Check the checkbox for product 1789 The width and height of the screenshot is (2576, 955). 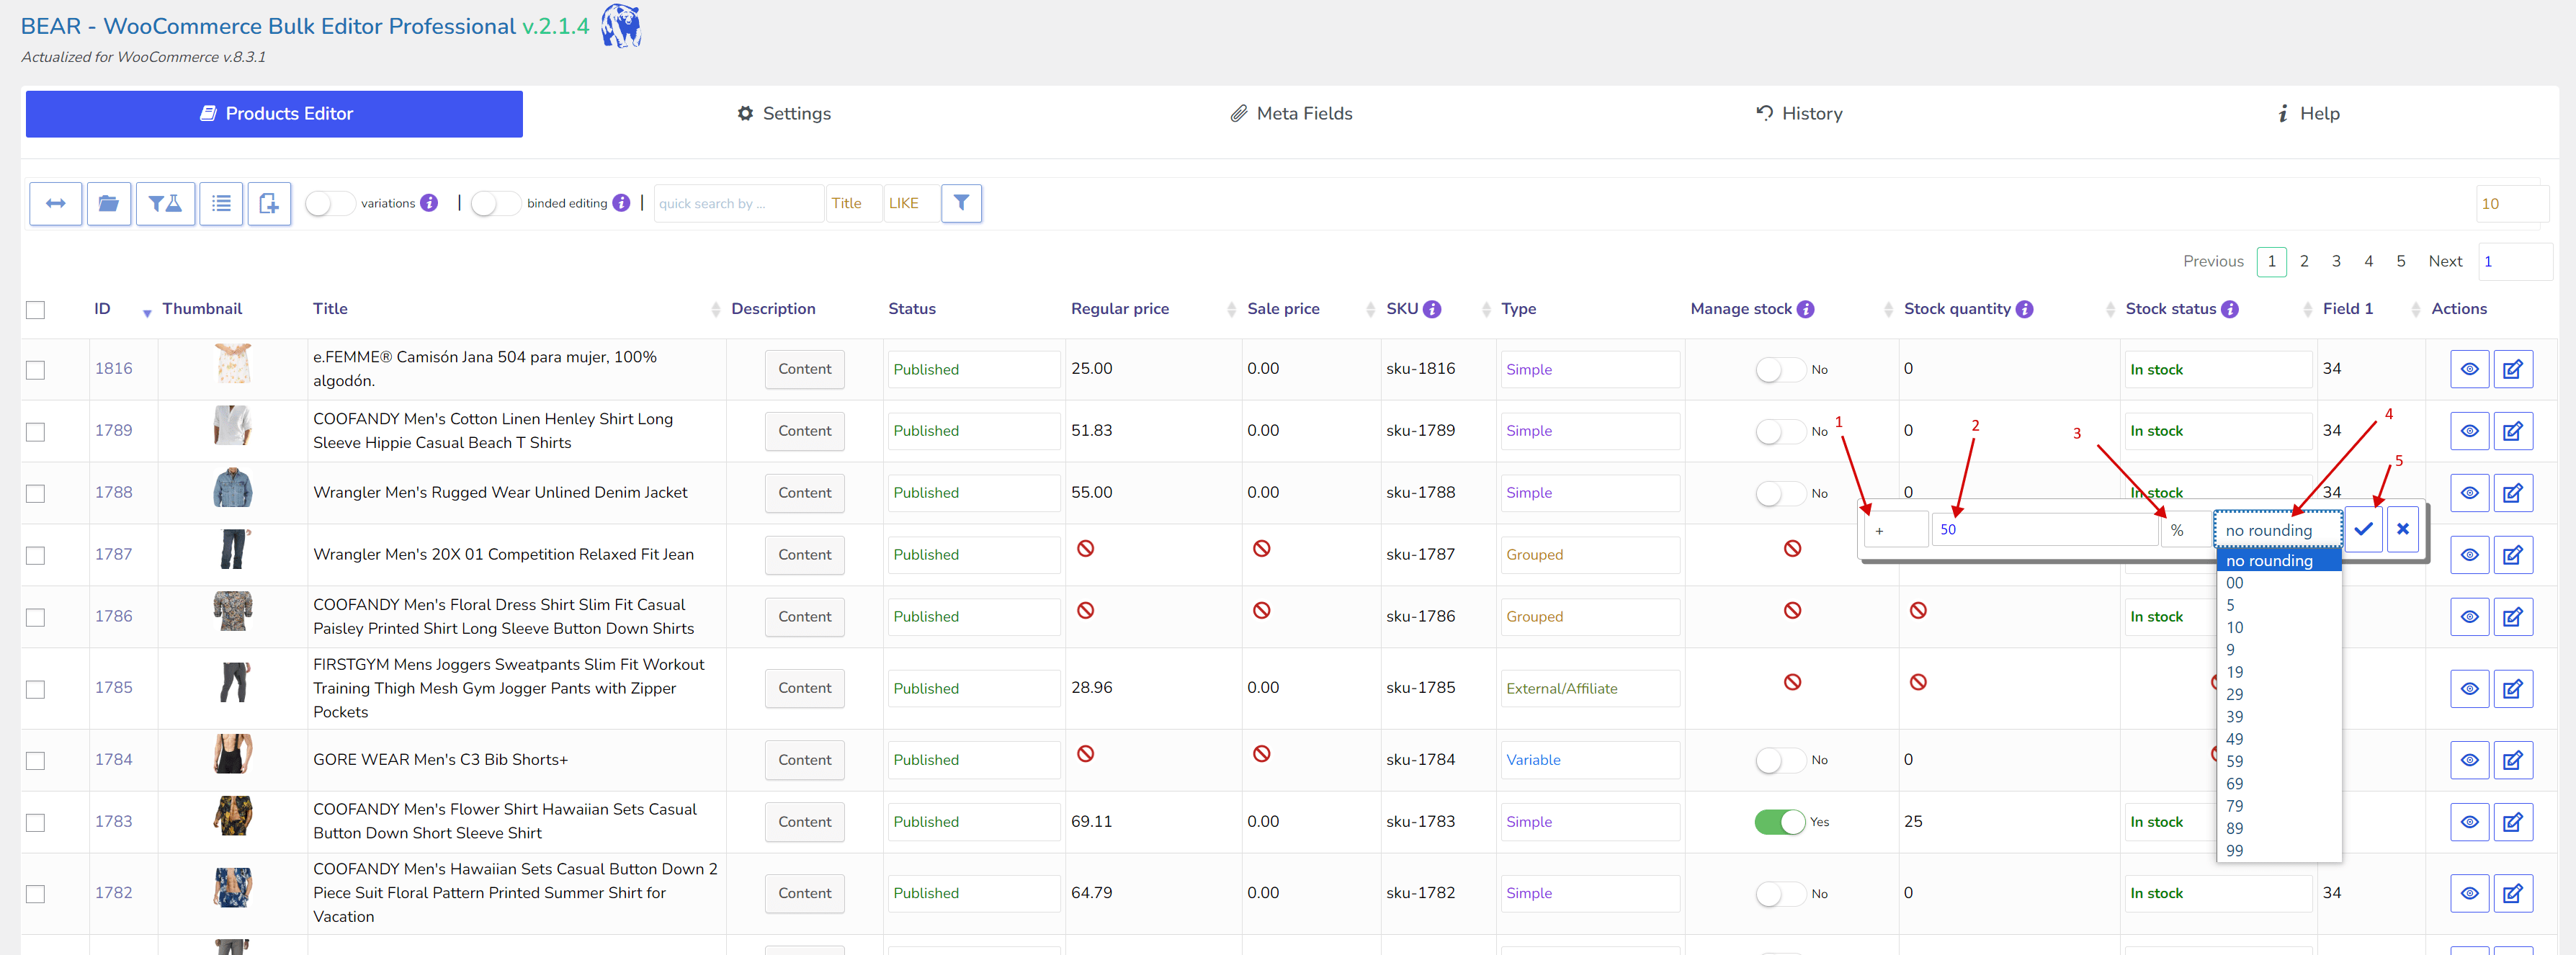click(36, 432)
